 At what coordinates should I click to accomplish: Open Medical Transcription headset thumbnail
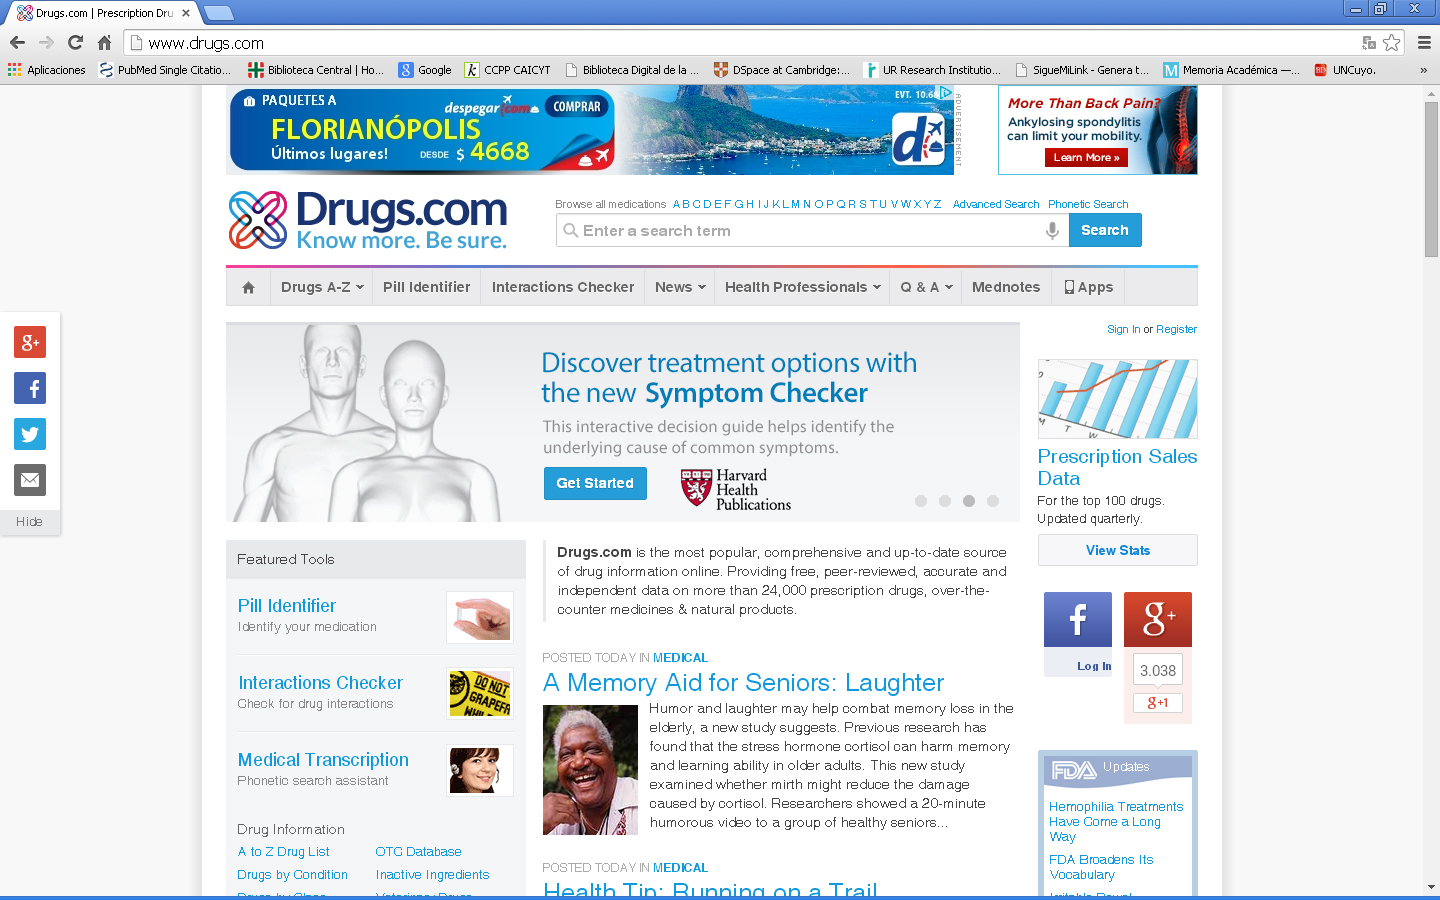tap(480, 771)
